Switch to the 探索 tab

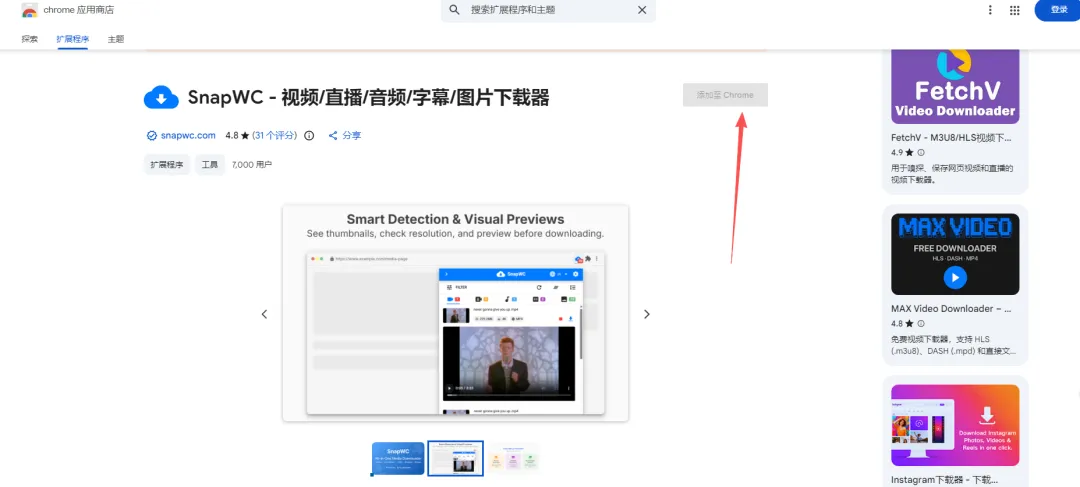click(30, 39)
